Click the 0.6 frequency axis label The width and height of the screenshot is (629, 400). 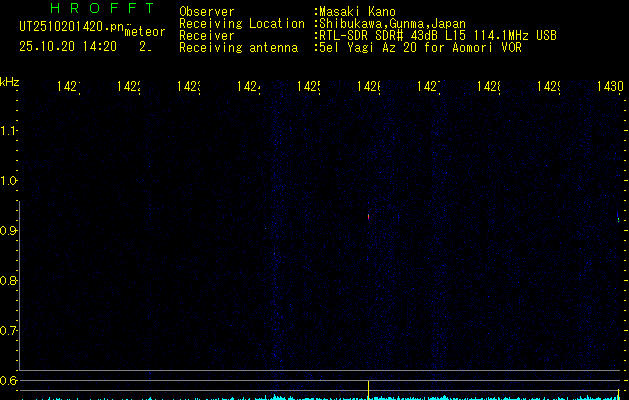point(8,380)
